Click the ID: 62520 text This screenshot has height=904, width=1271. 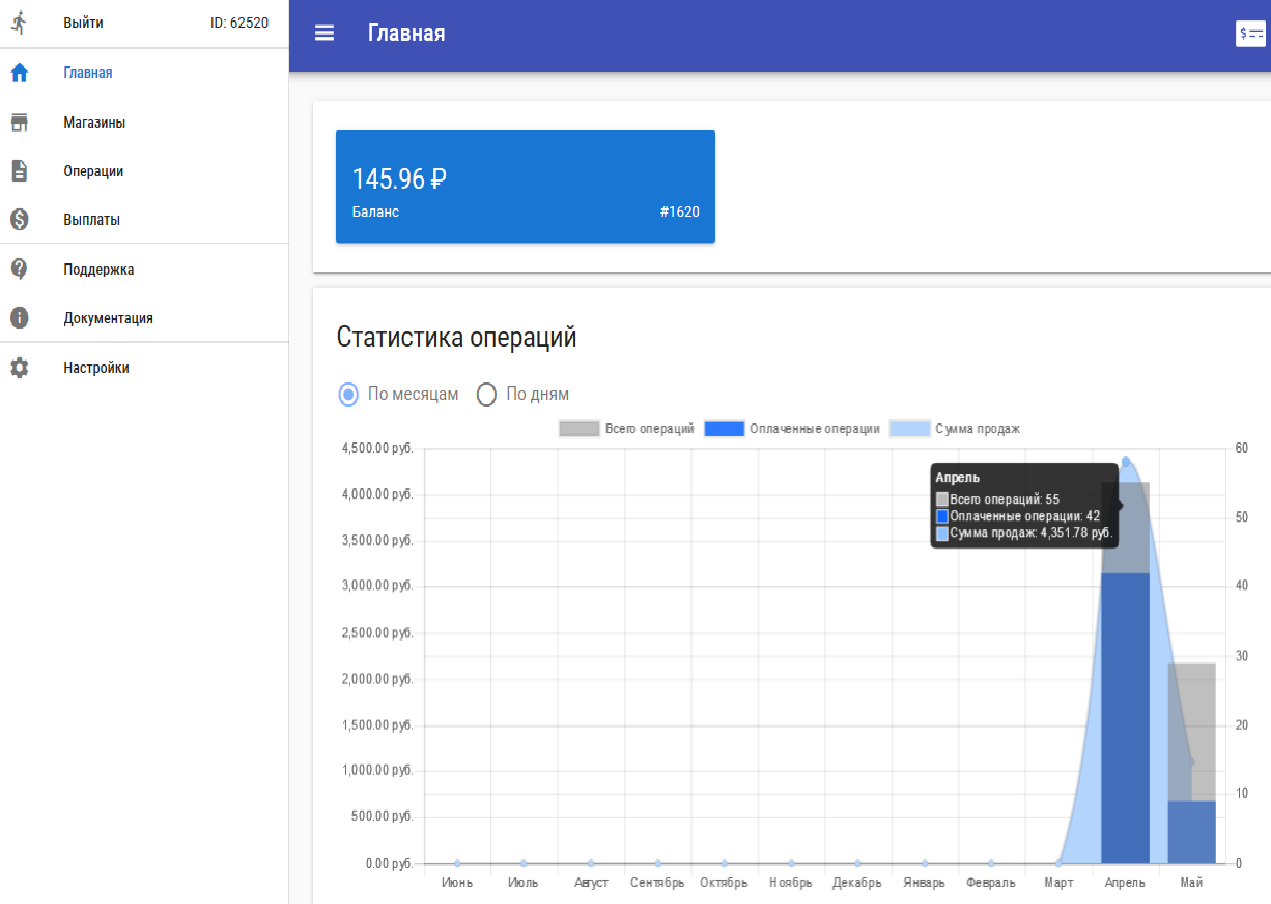coord(239,22)
